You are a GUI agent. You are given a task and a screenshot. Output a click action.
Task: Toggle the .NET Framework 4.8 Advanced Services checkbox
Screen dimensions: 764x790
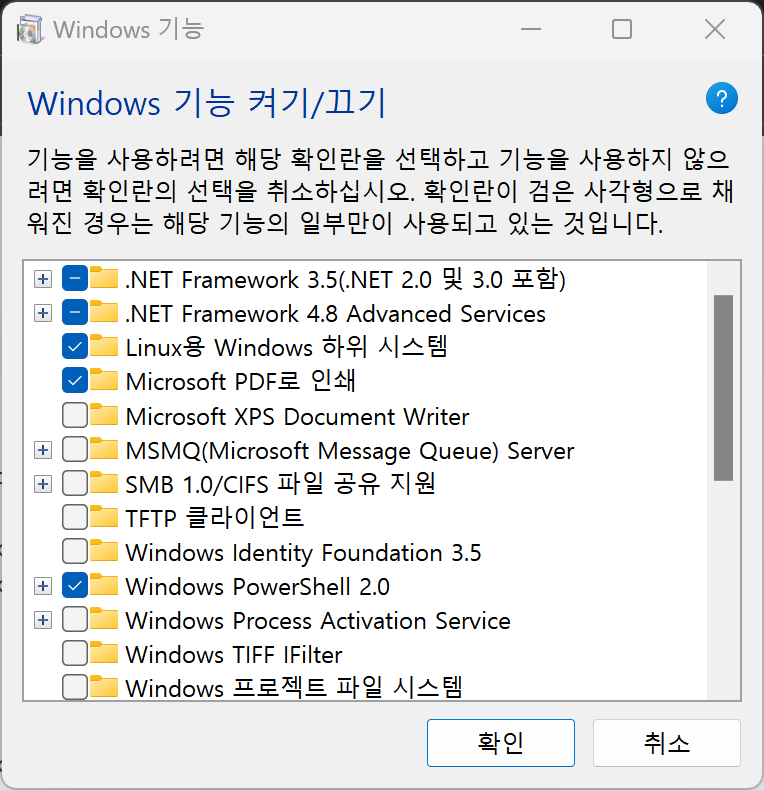[x=75, y=312]
